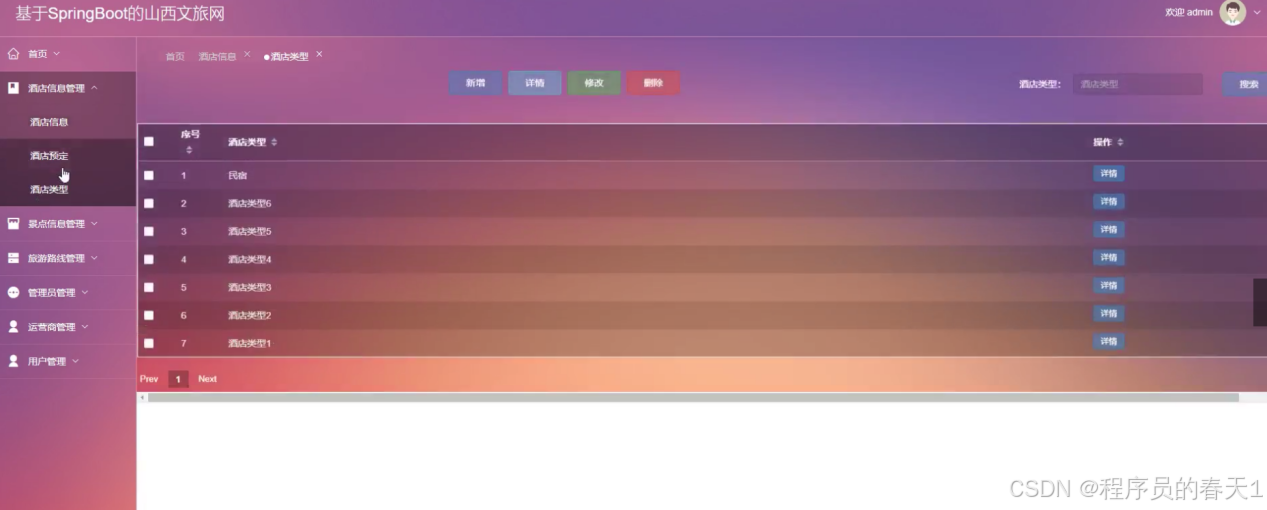The width and height of the screenshot is (1267, 510).
Task: Check the box for row 酒店类型3
Action: pos(149,287)
